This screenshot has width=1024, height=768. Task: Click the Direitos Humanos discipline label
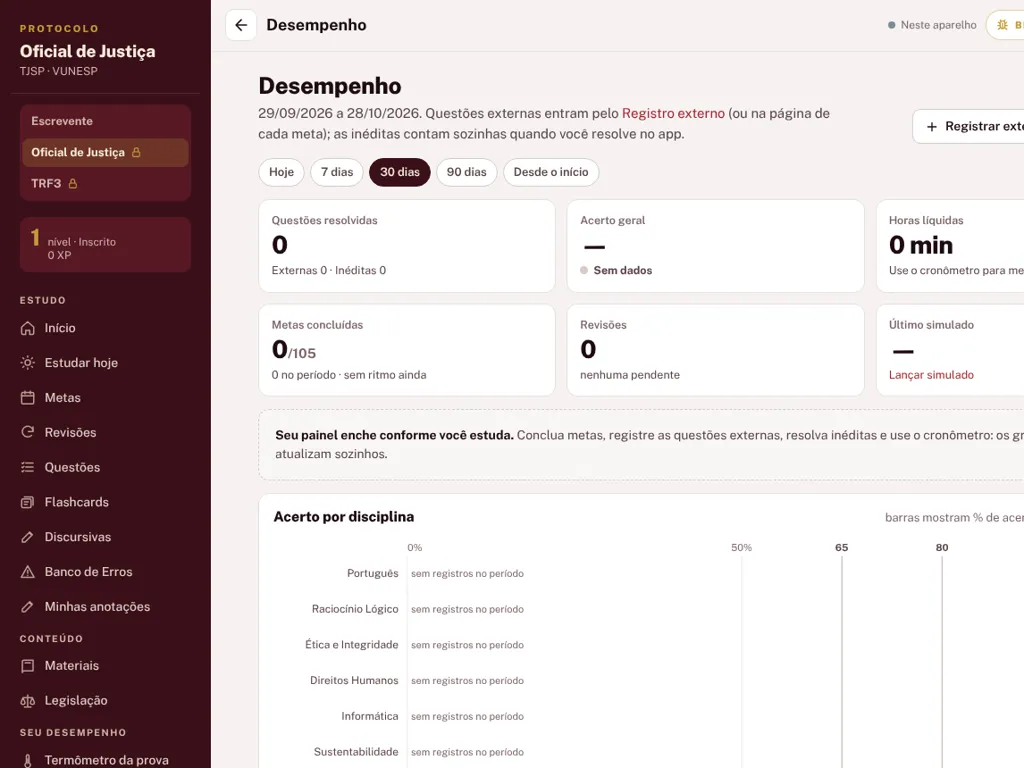point(354,680)
